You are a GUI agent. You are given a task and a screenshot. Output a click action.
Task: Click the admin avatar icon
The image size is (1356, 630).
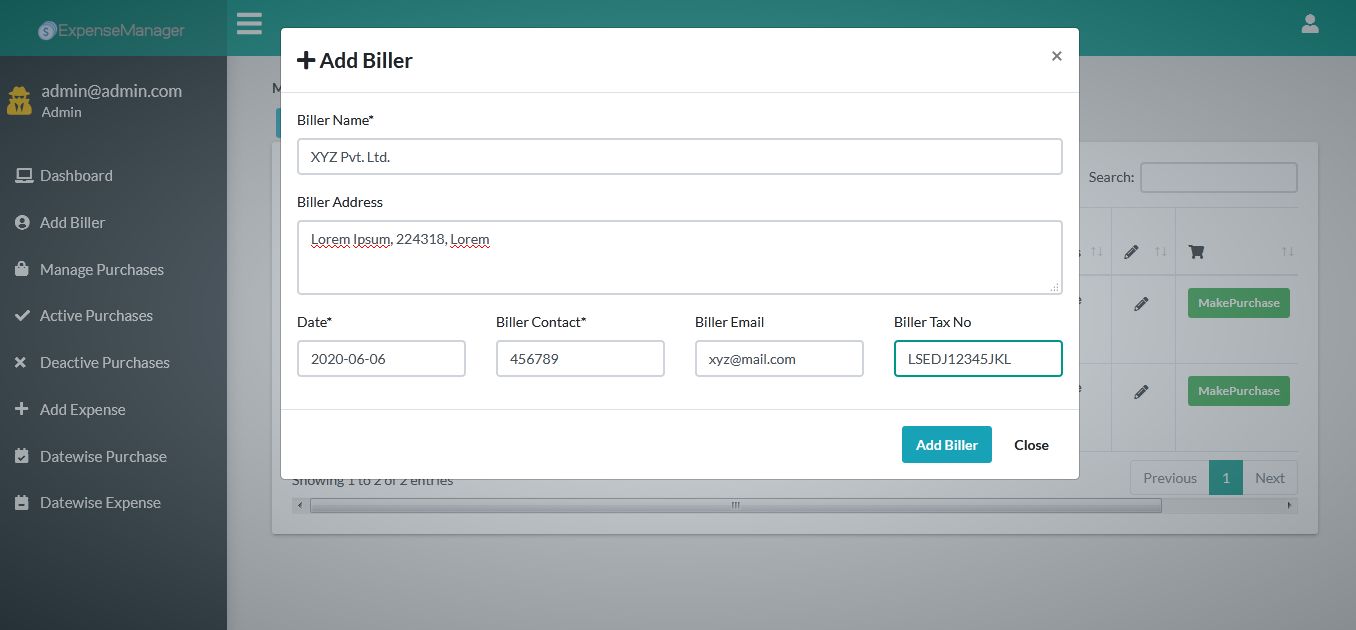tap(19, 100)
